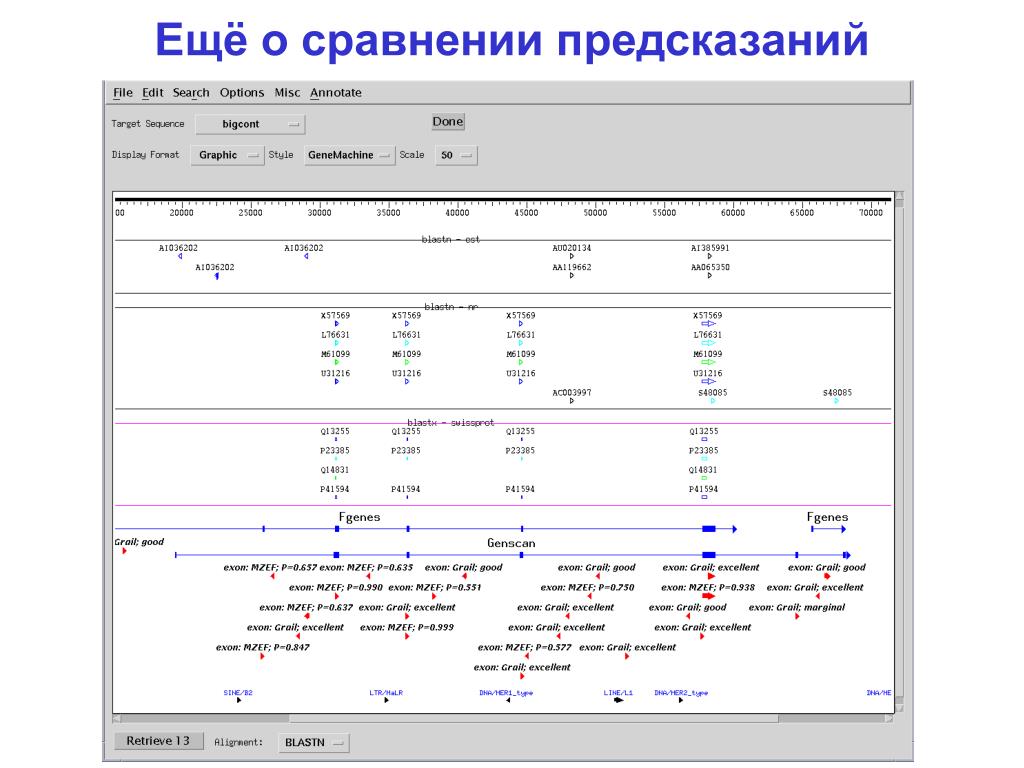Click the 40000 ruler position label
This screenshot has width=1024, height=768.
pos(457,213)
